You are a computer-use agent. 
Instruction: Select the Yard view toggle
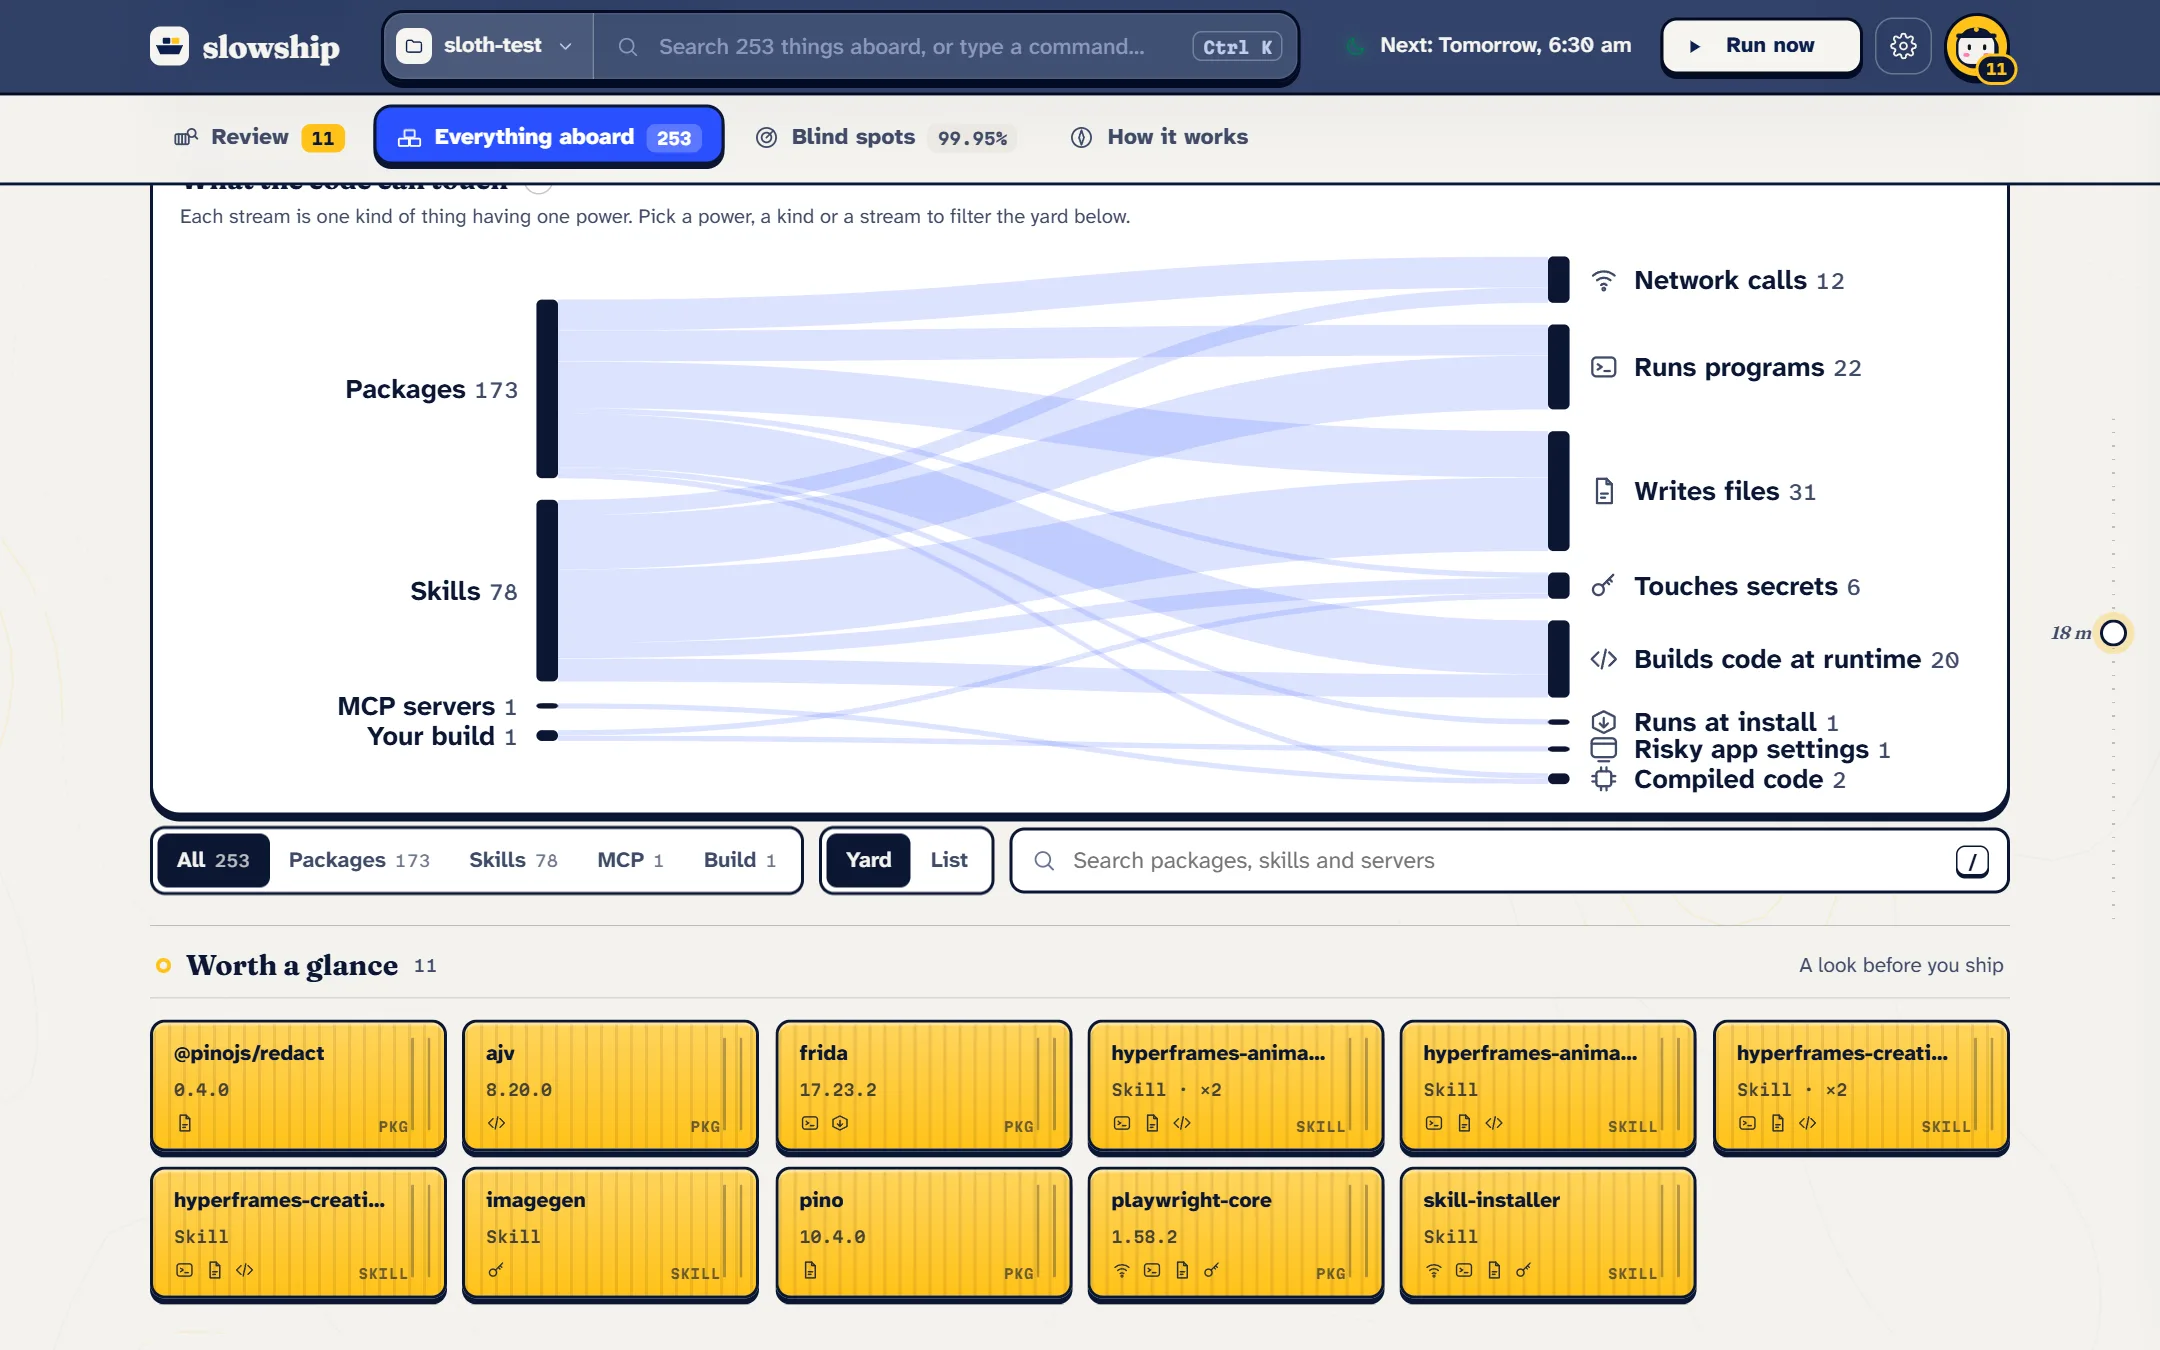click(868, 860)
